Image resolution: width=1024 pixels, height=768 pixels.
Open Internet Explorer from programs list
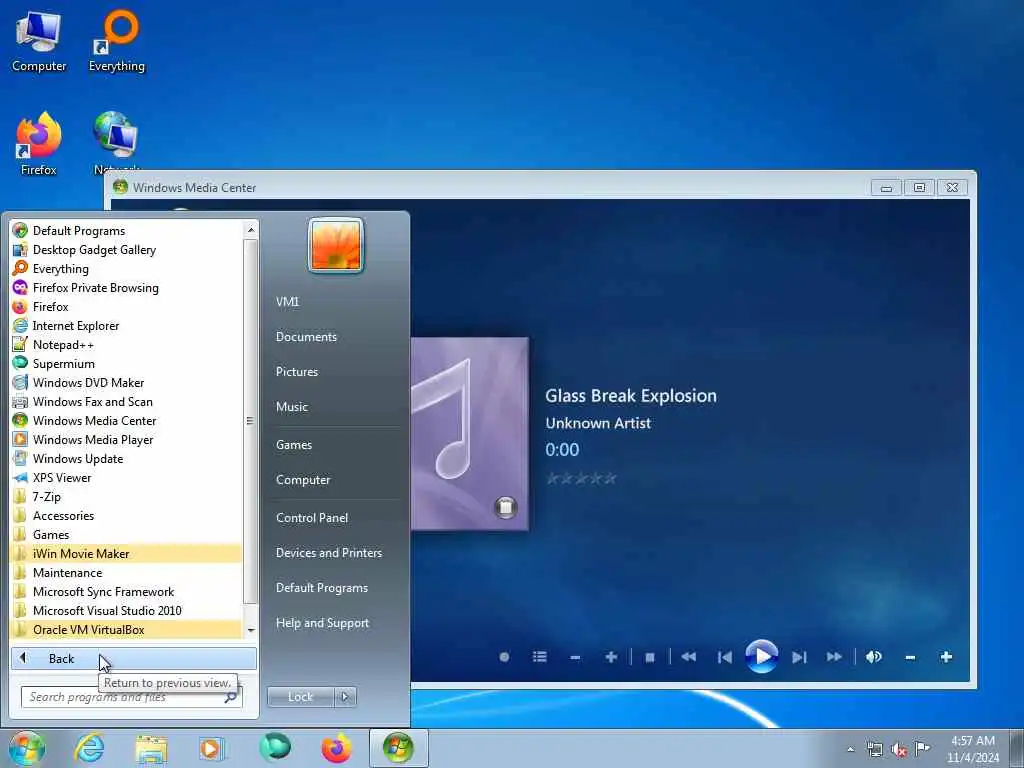click(x=127, y=325)
